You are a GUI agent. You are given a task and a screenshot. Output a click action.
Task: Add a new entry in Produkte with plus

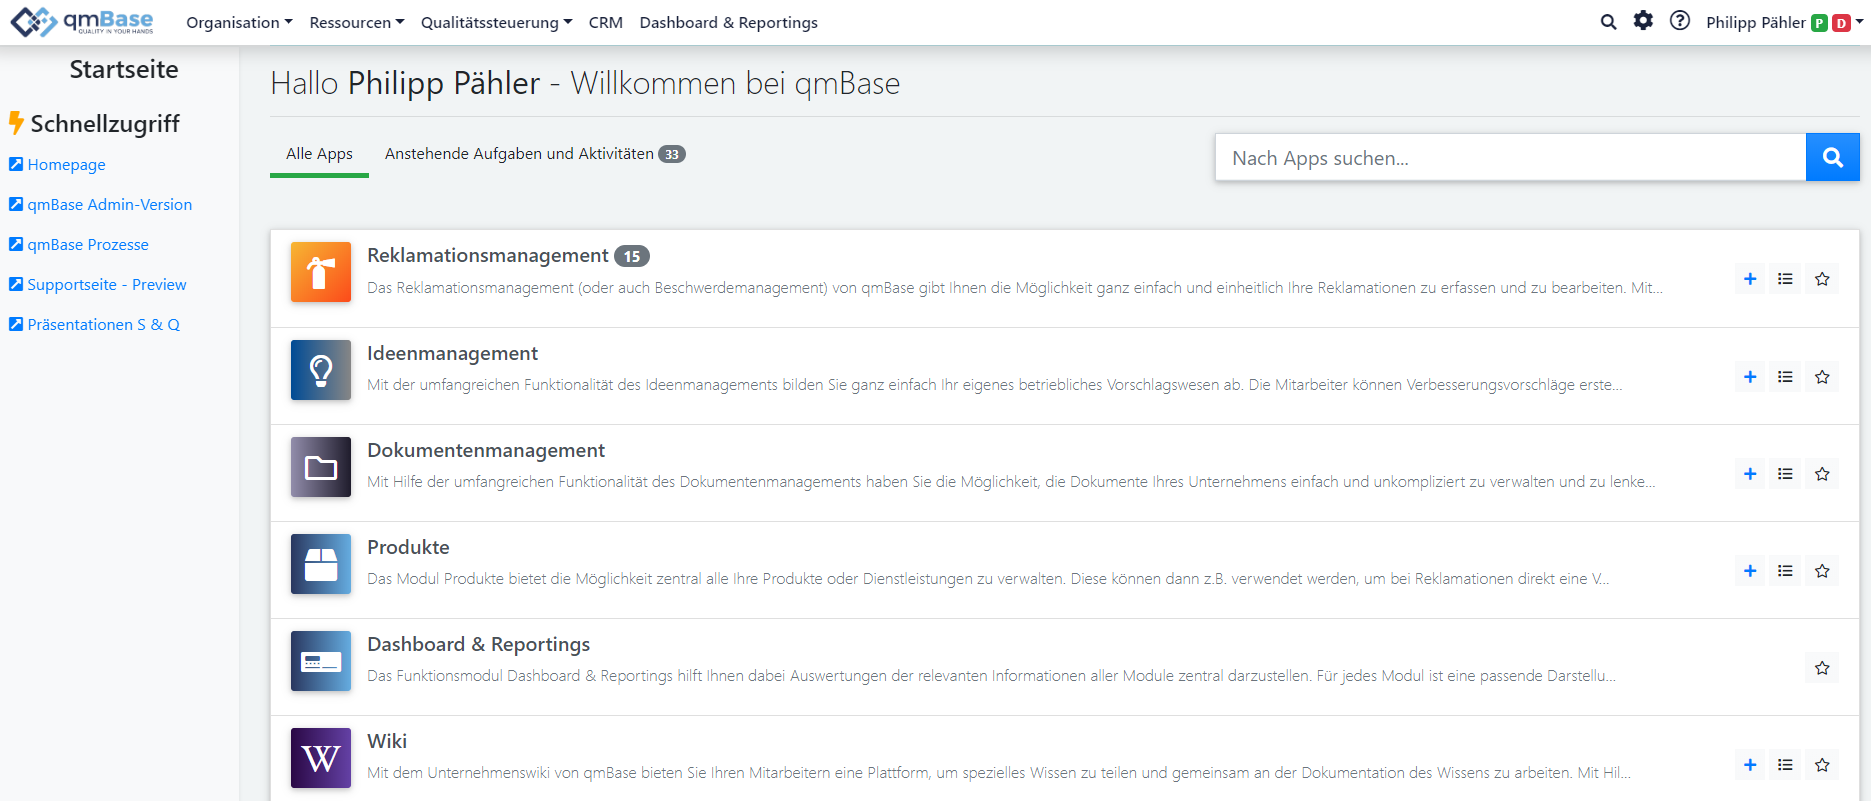coord(1750,571)
